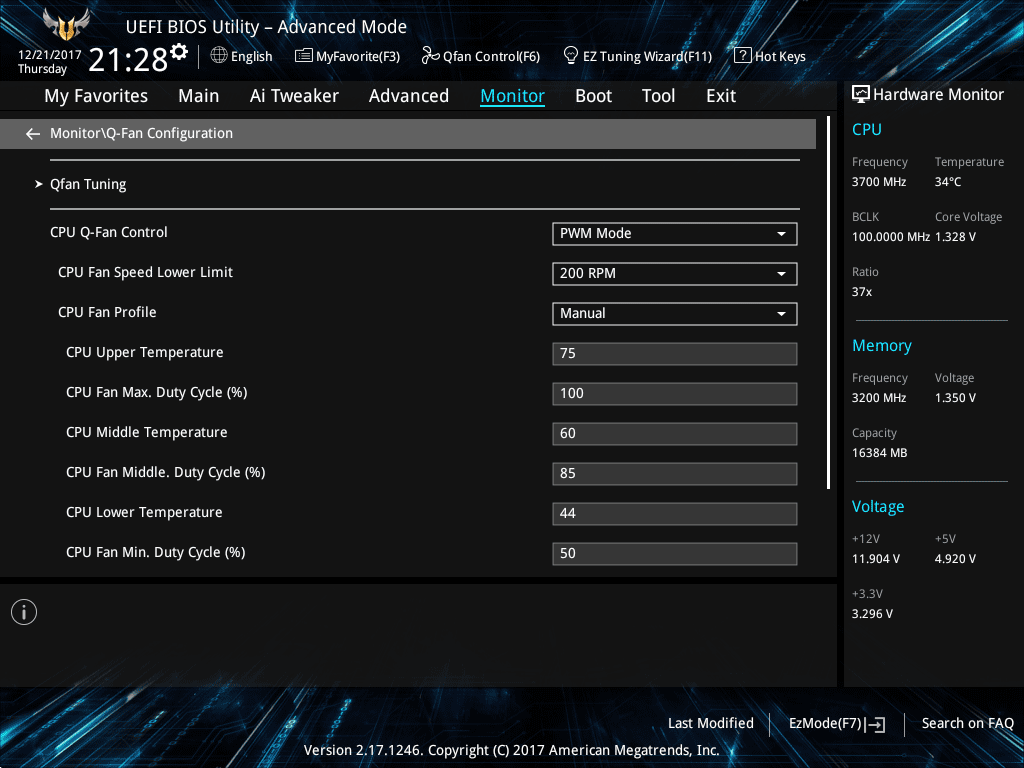Click the CPU Lower Temperature label
This screenshot has width=1024, height=768.
tap(144, 513)
